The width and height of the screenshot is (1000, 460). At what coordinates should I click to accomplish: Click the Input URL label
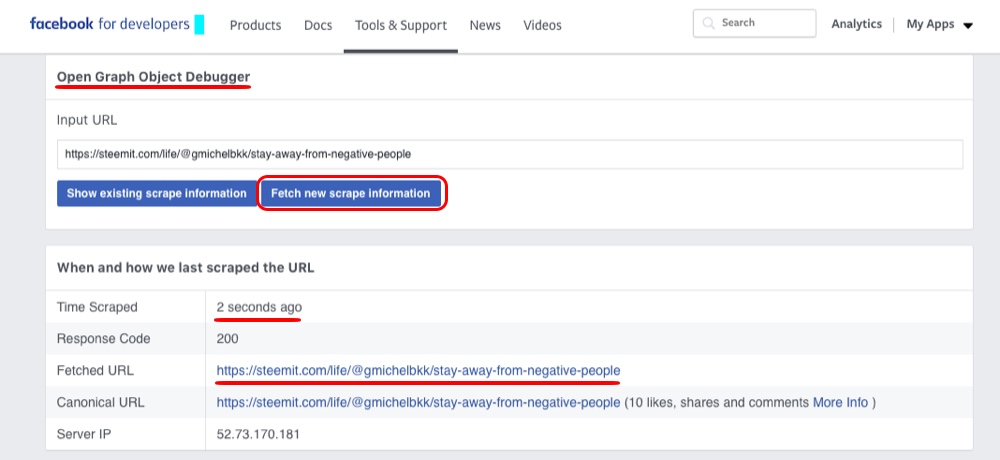[x=87, y=120]
